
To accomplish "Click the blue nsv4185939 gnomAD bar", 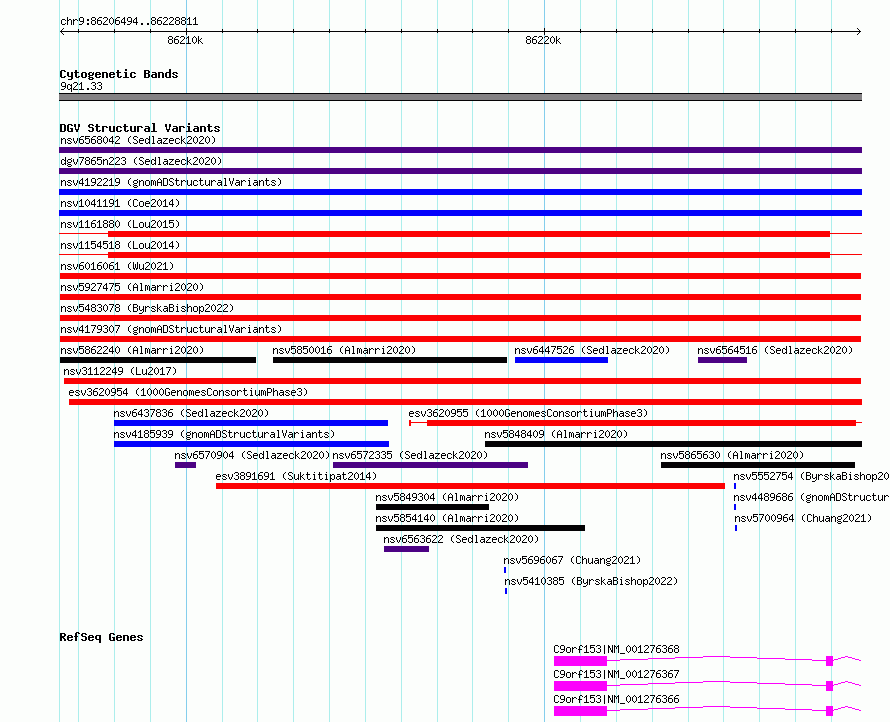I will pyautogui.click(x=251, y=444).
